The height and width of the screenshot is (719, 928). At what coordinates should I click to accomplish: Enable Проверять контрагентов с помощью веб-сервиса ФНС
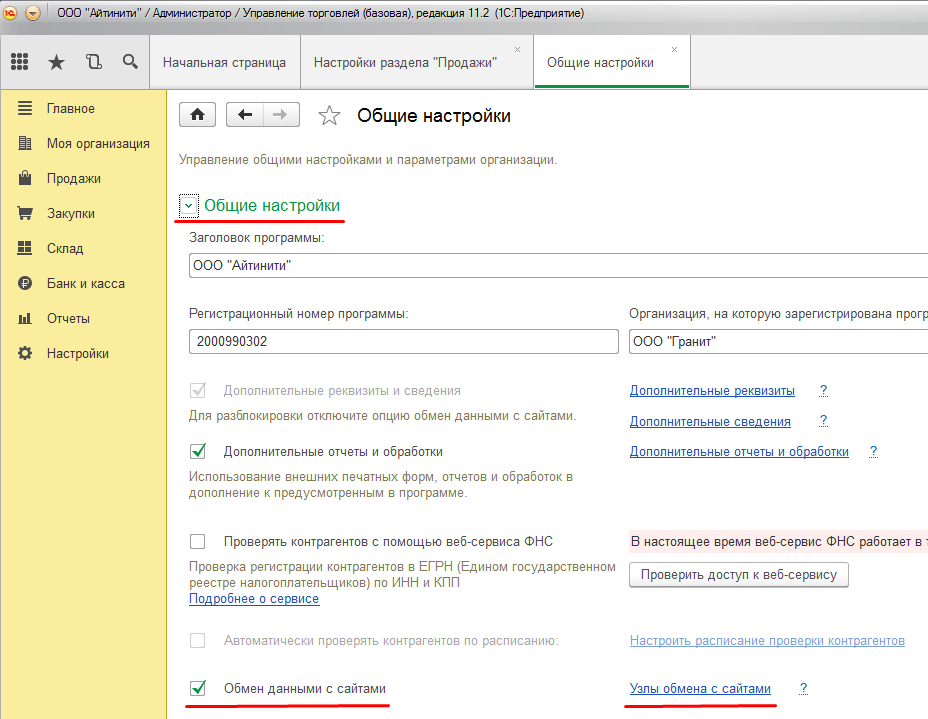[198, 541]
